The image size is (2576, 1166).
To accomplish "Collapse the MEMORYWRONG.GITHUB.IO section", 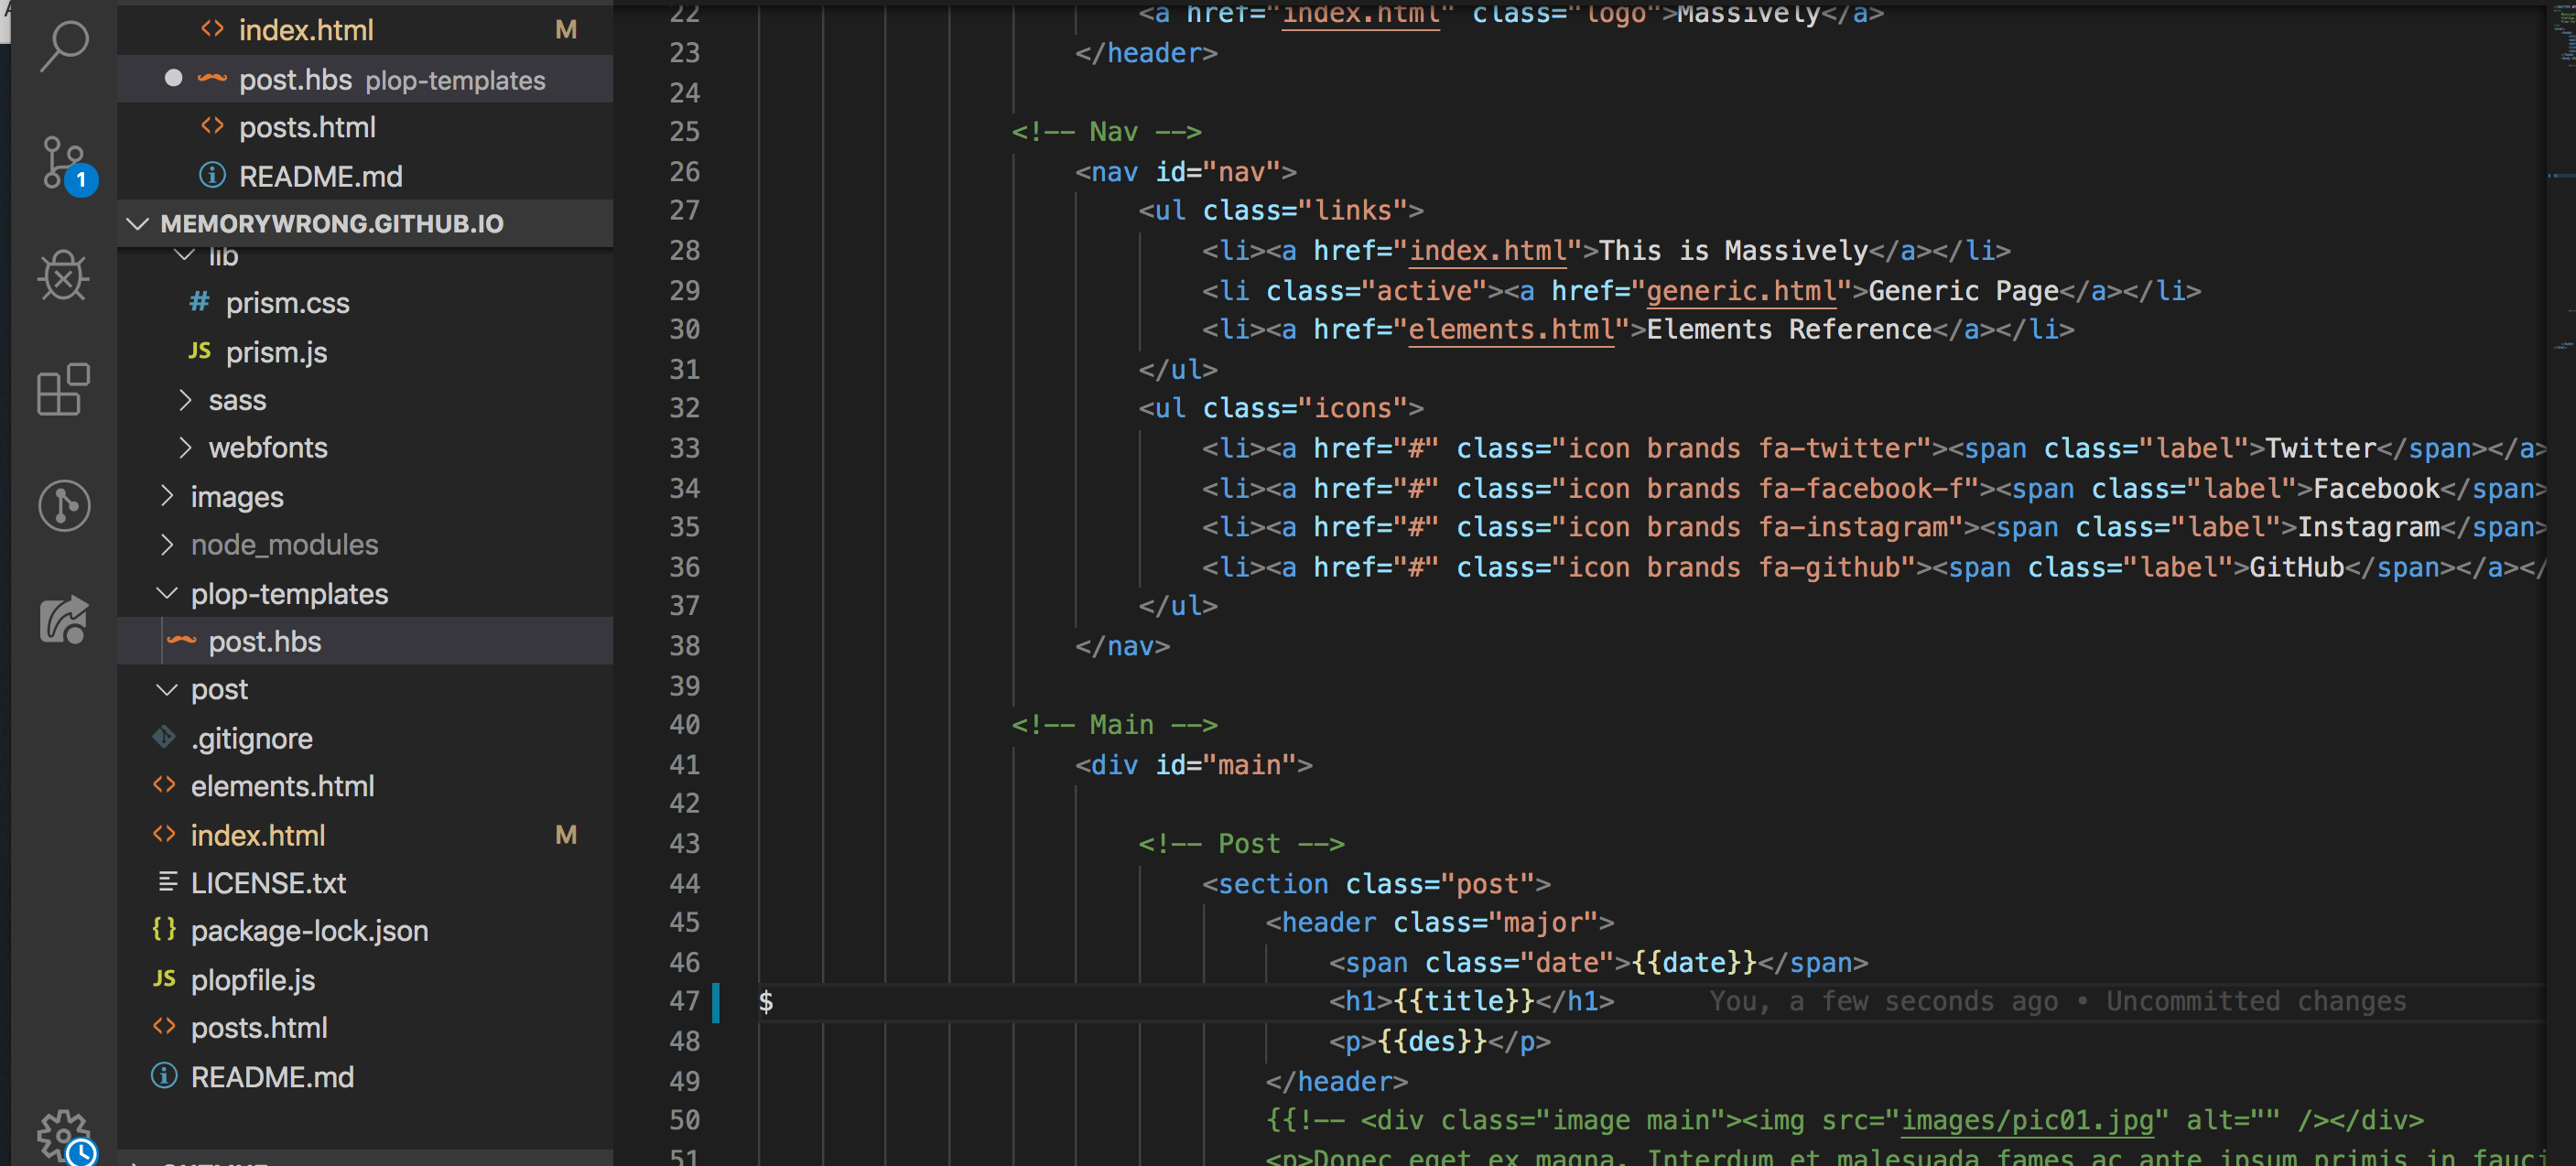I will click(x=365, y=223).
